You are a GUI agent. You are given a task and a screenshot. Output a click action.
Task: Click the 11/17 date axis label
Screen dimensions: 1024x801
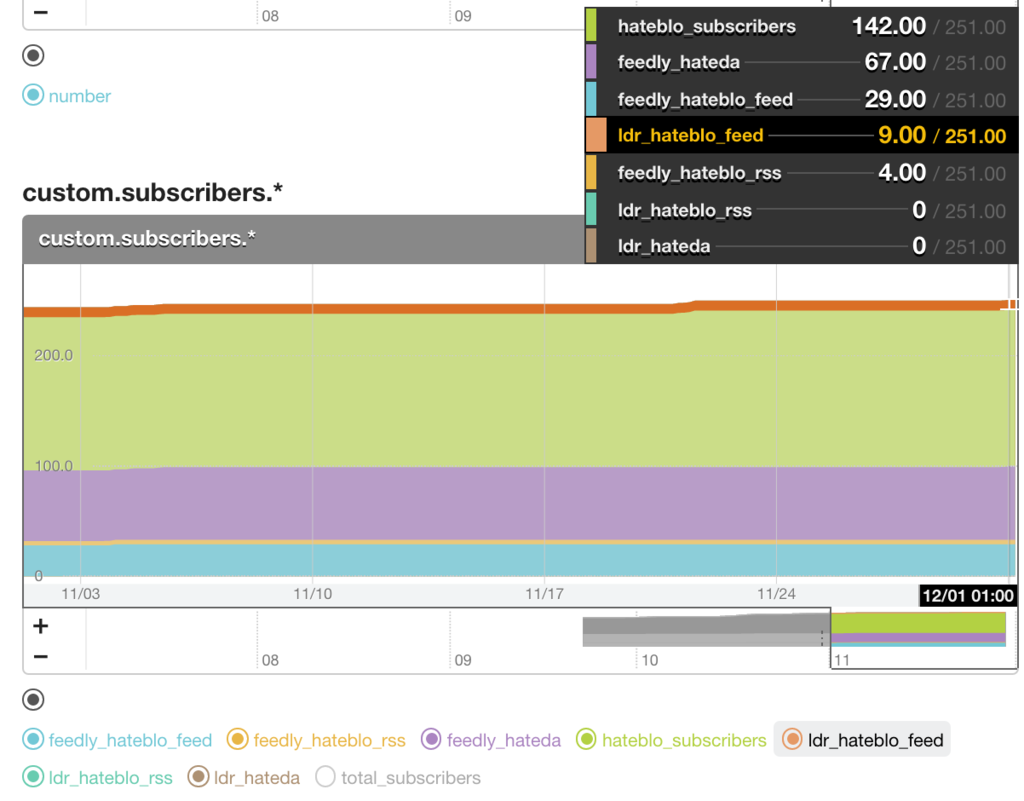545,594
